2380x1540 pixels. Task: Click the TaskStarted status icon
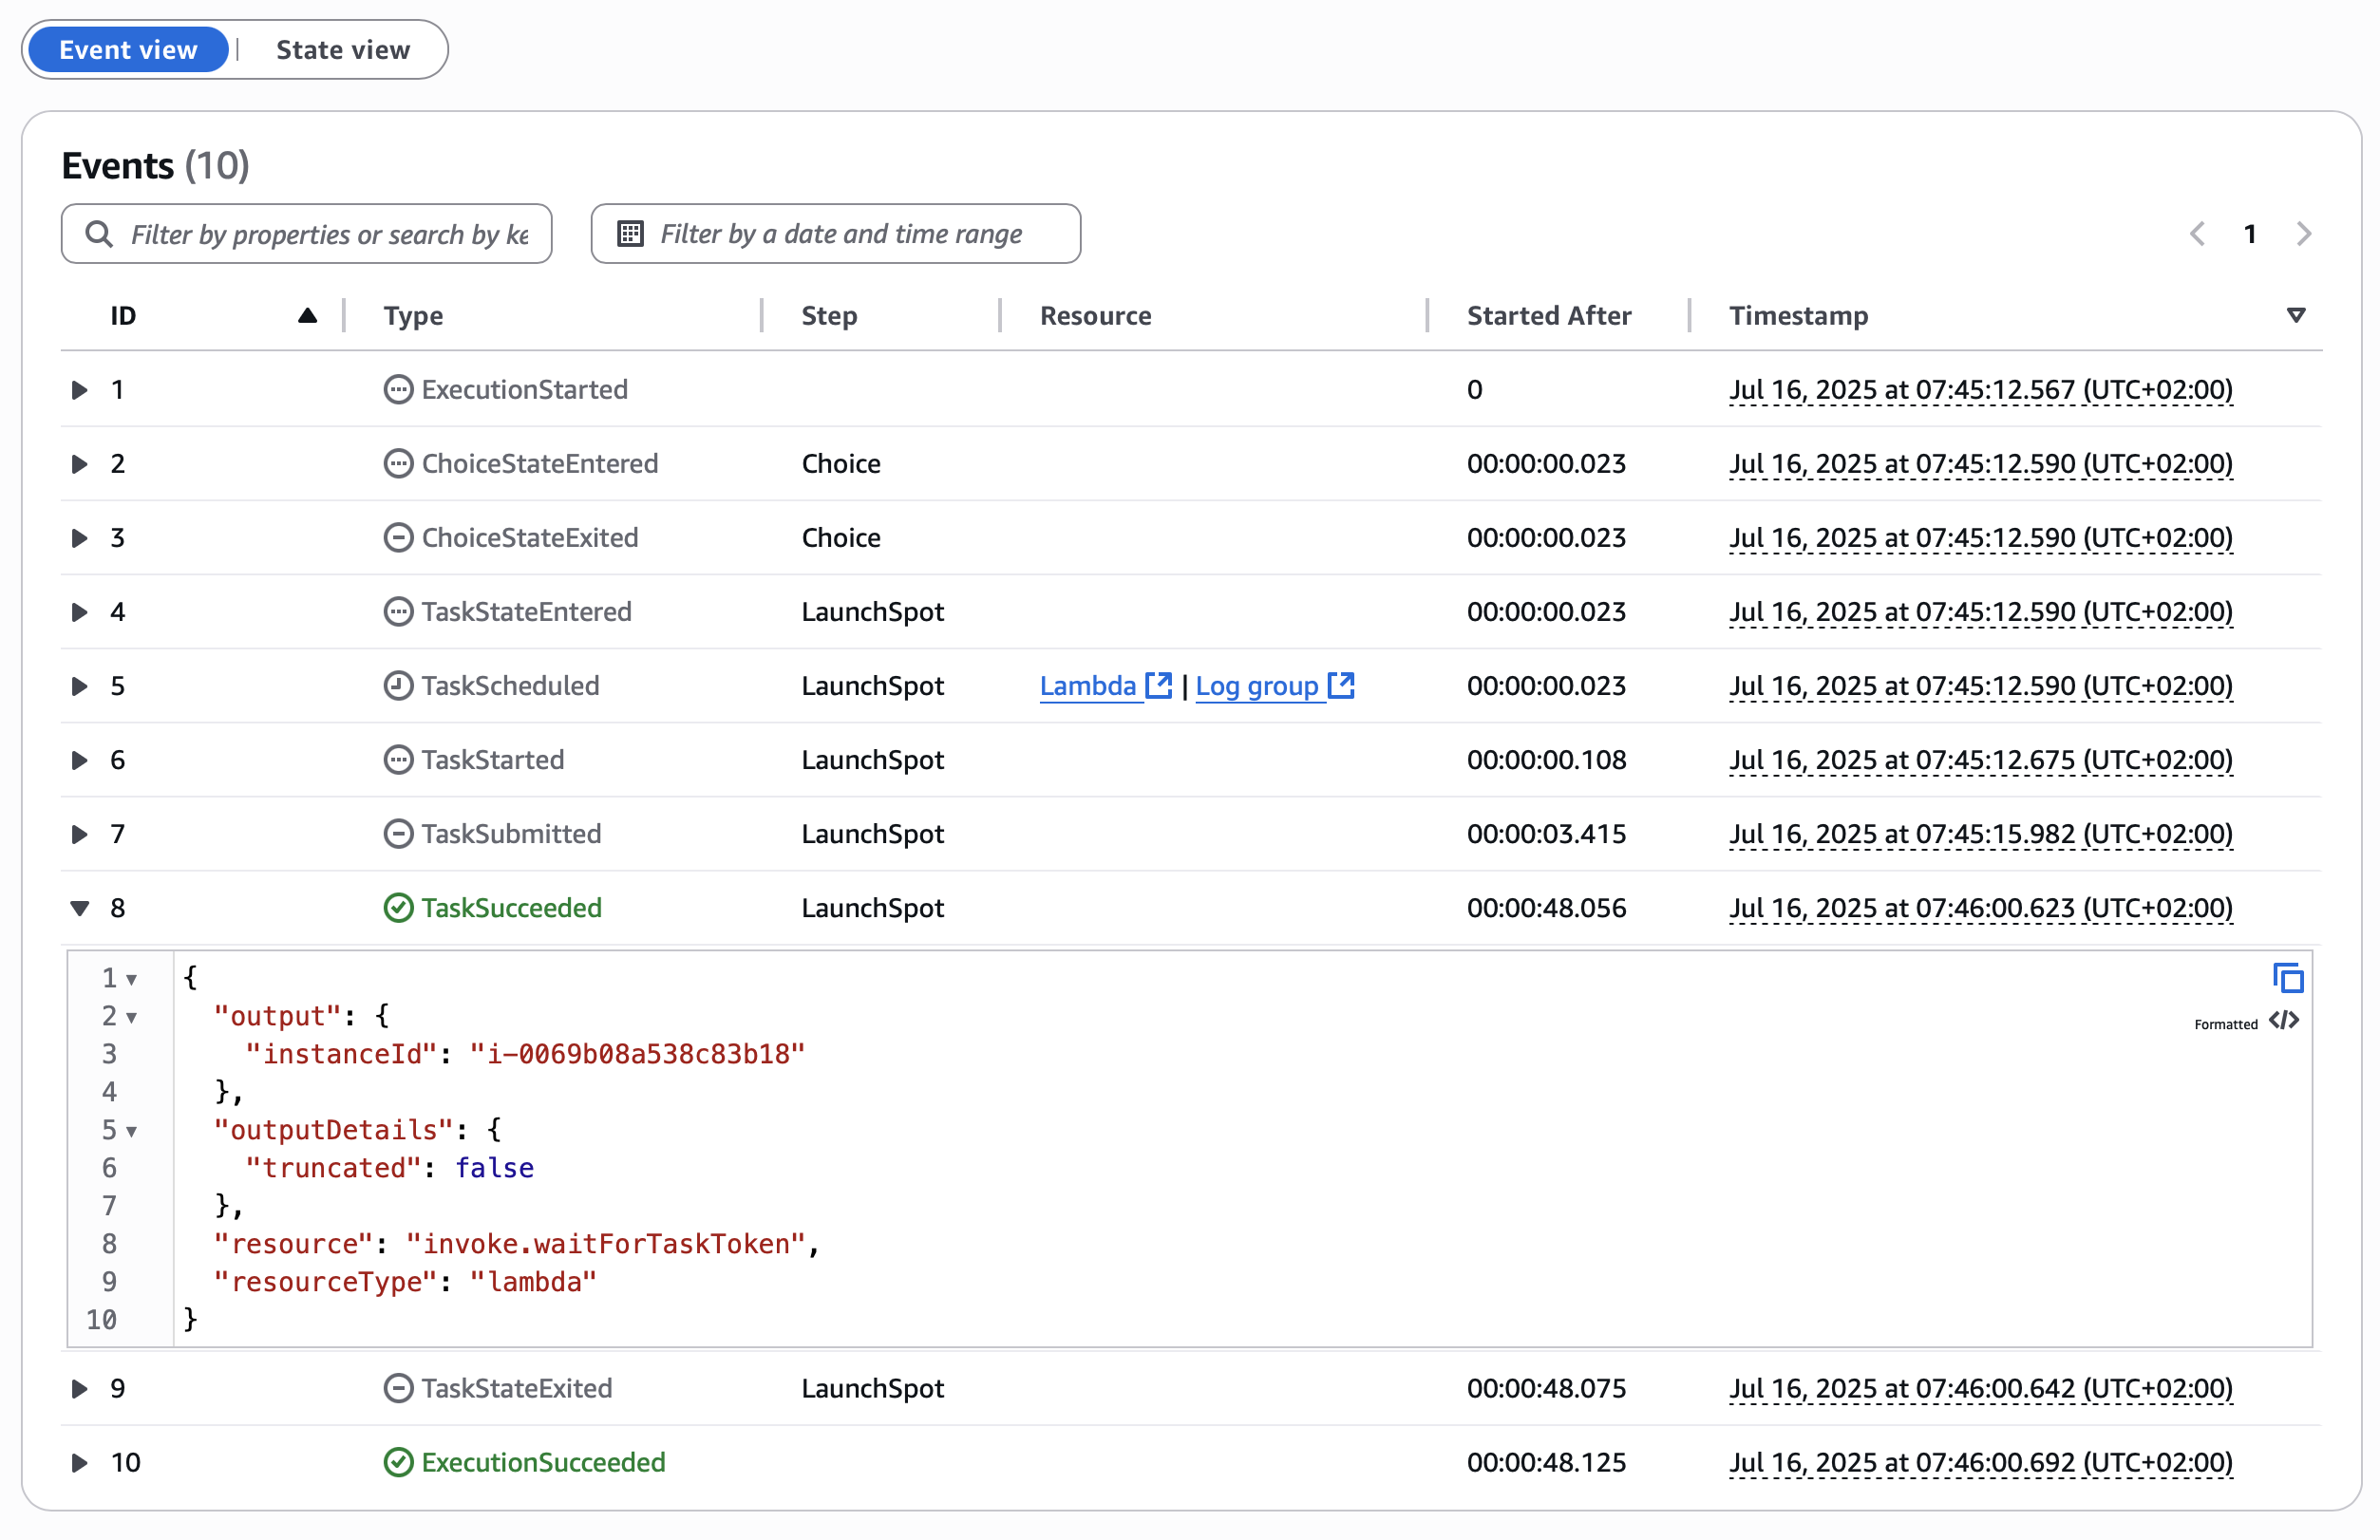coord(398,760)
